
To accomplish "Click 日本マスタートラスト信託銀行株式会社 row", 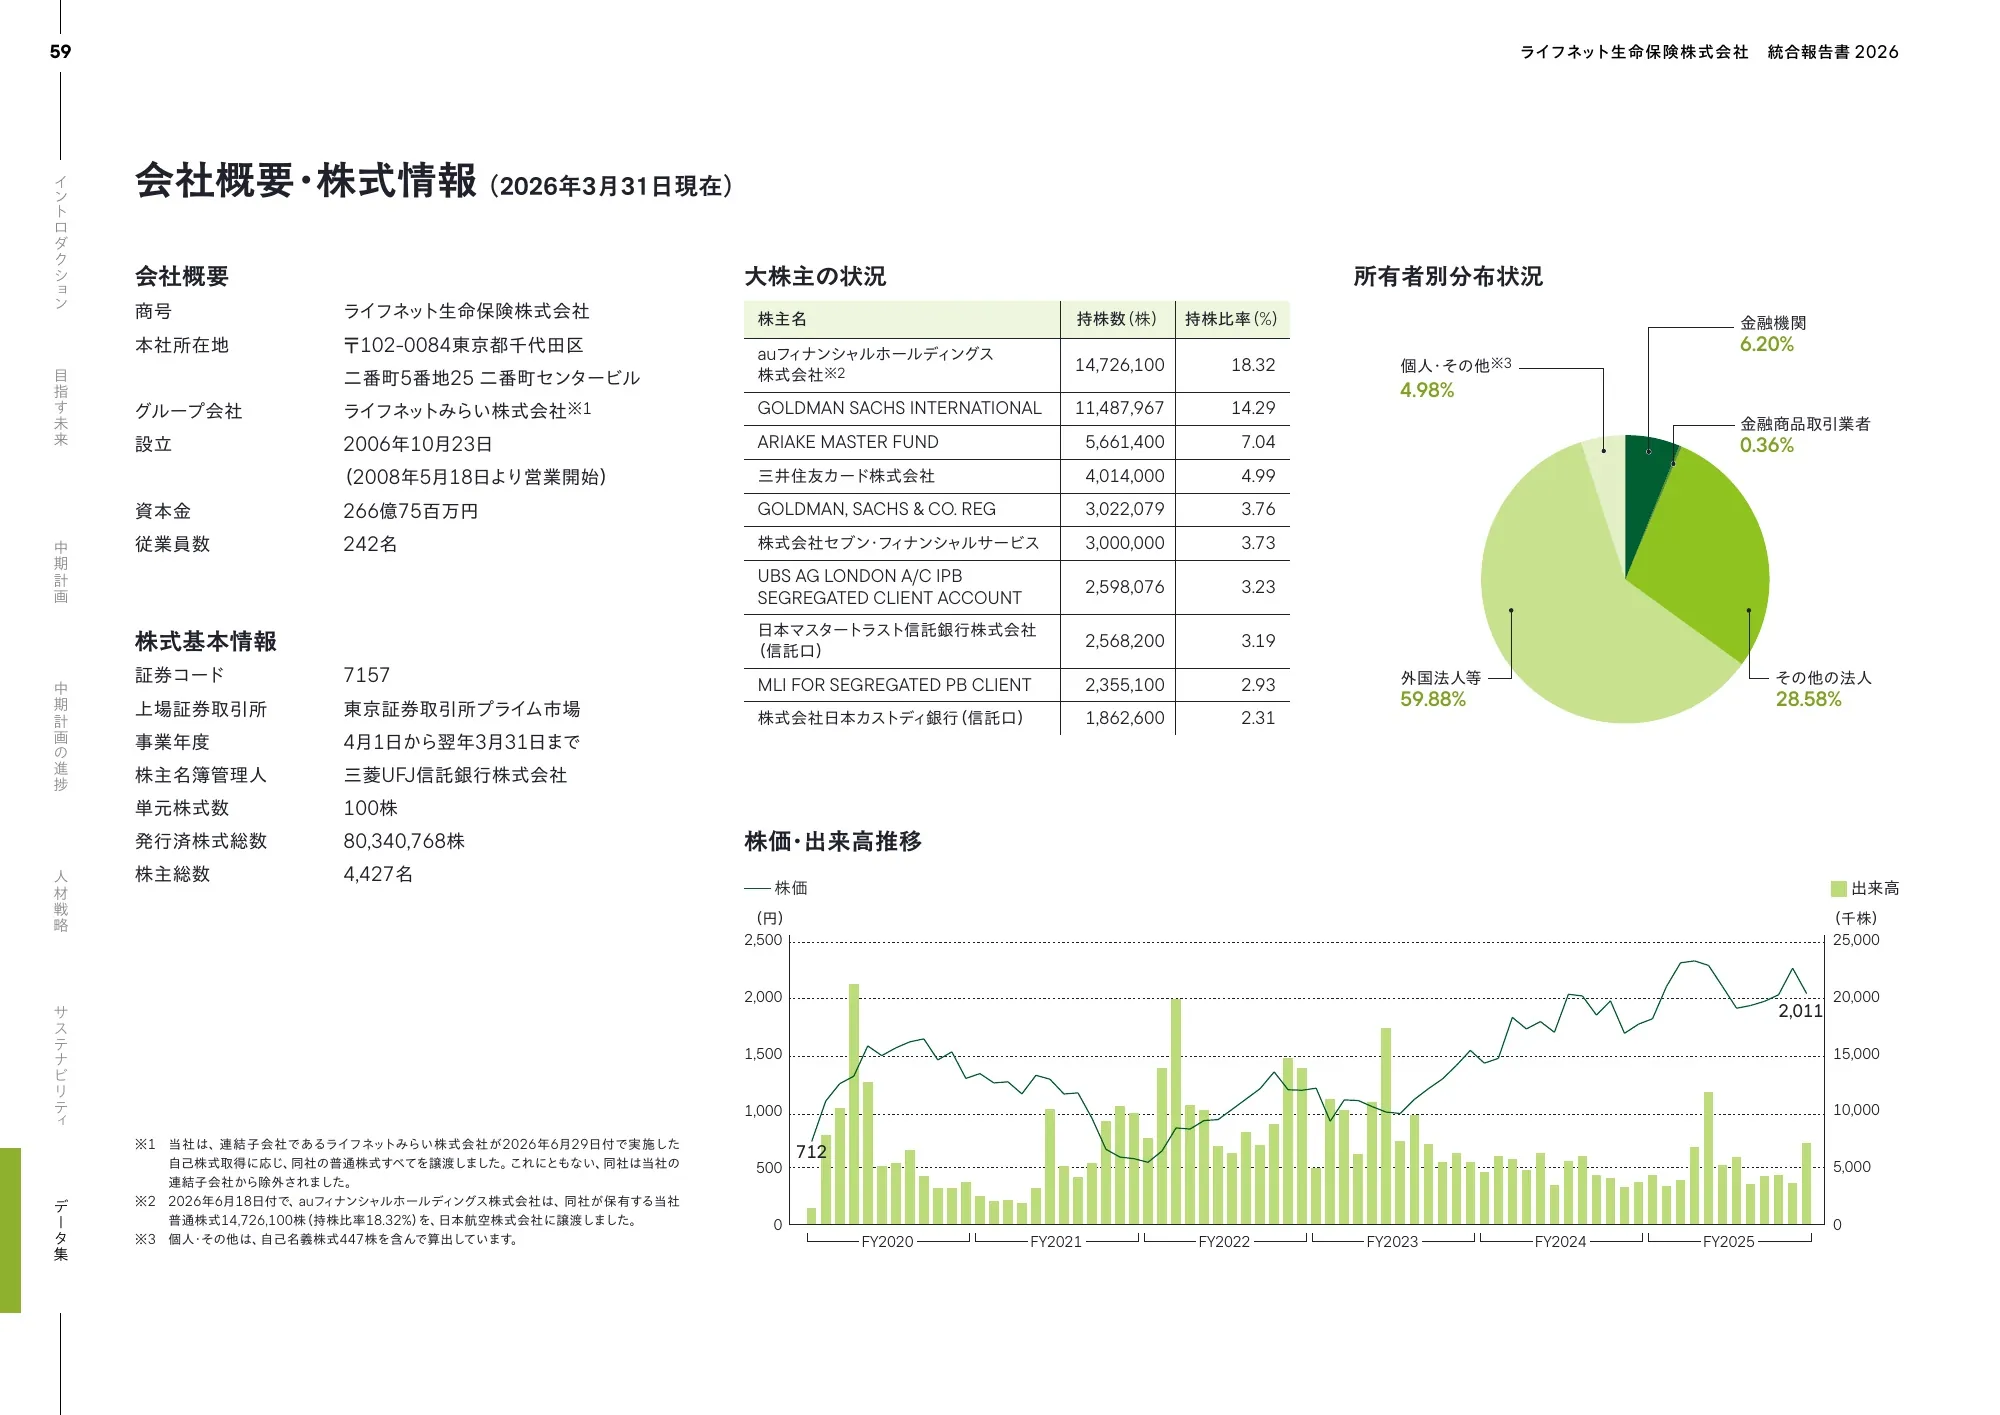I will [1017, 641].
